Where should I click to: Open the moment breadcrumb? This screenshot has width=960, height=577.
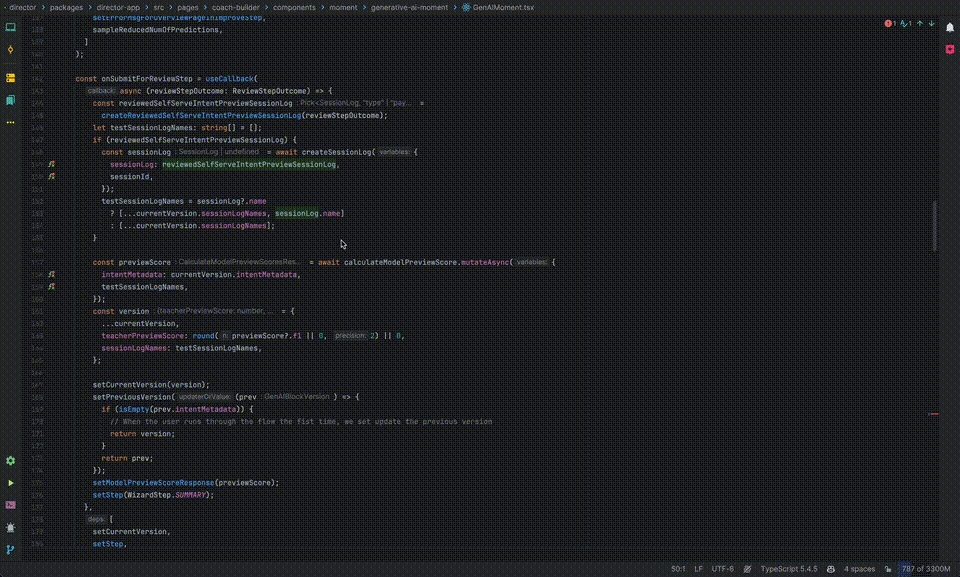pos(343,7)
